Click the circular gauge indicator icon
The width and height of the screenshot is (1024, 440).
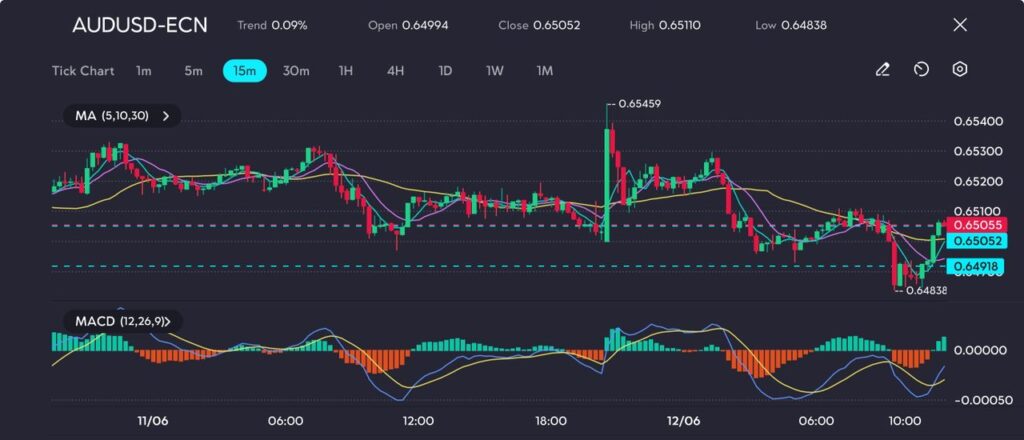[921, 70]
